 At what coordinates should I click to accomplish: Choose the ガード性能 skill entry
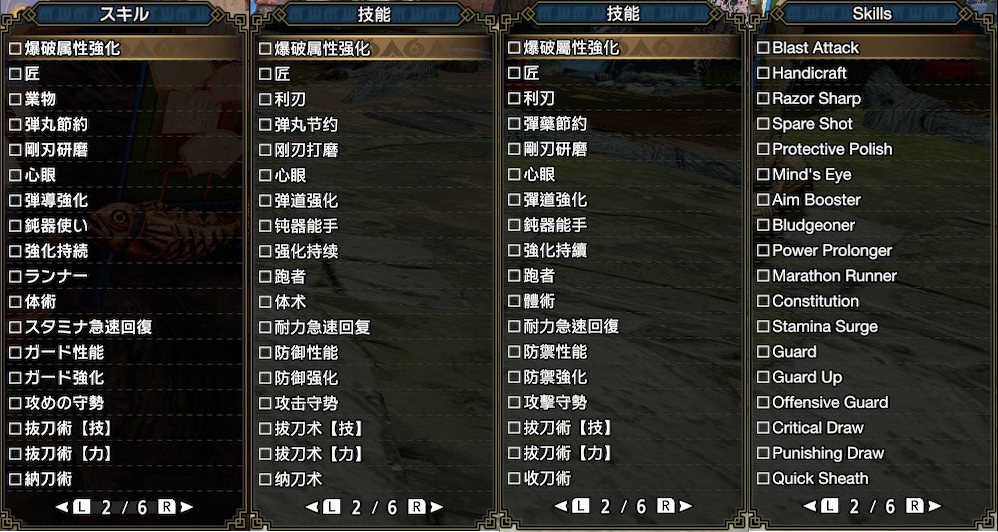[x=124, y=352]
